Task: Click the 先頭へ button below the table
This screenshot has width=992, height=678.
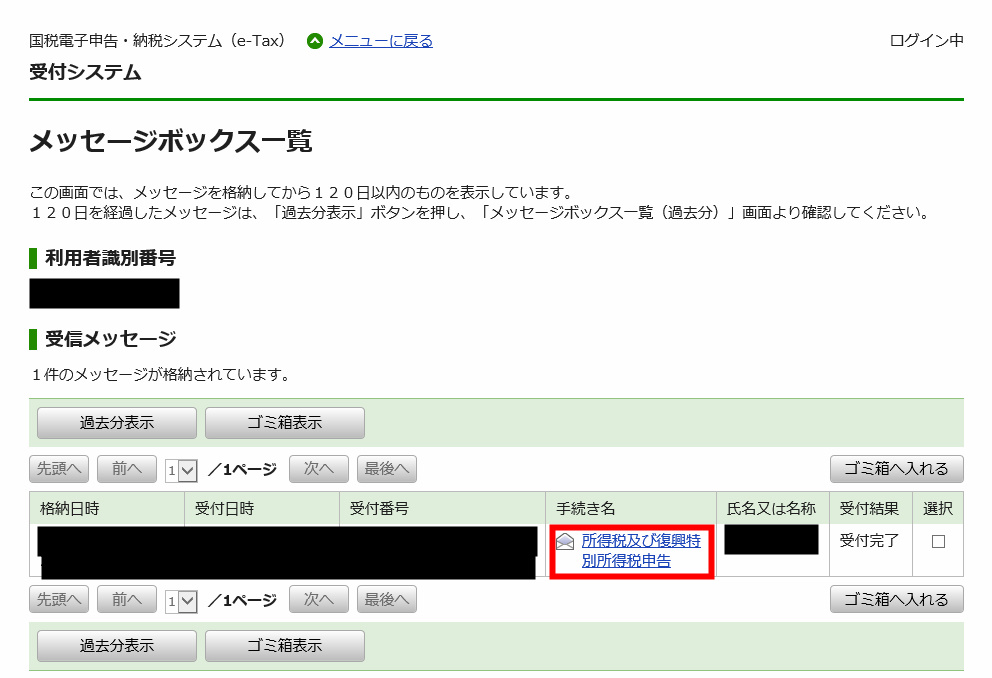Action: [59, 600]
